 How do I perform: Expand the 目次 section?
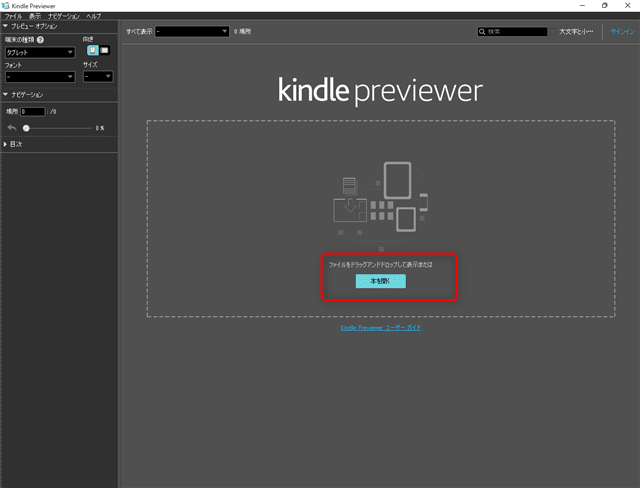click(5, 144)
